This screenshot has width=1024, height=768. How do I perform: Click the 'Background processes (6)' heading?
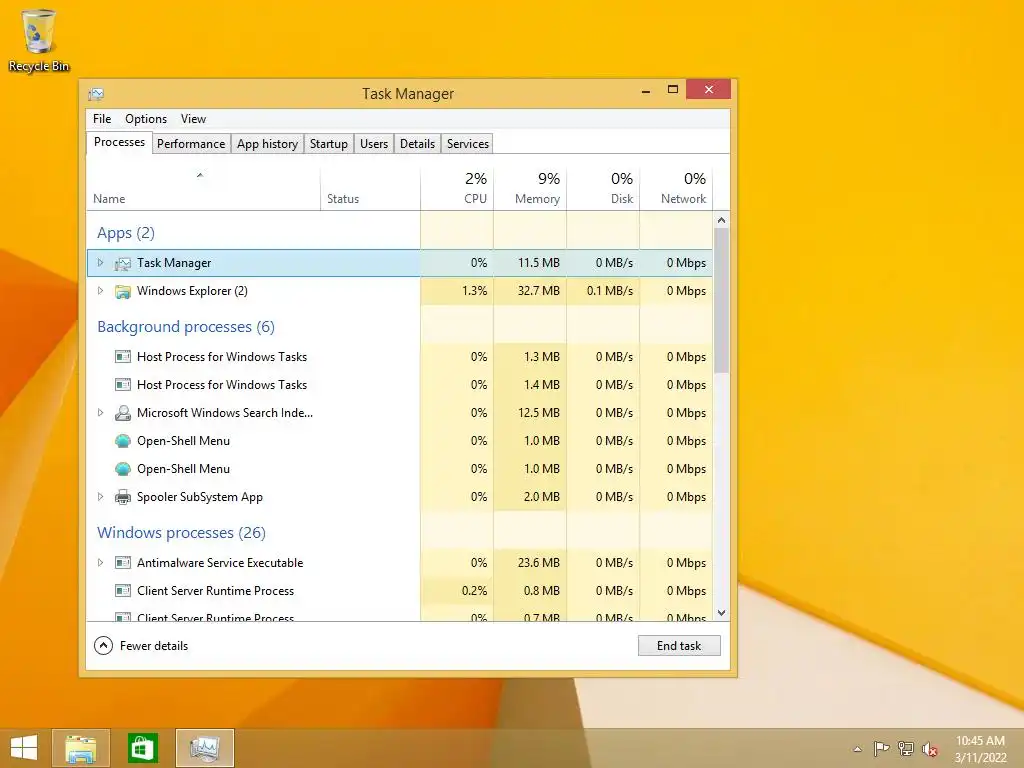click(186, 327)
